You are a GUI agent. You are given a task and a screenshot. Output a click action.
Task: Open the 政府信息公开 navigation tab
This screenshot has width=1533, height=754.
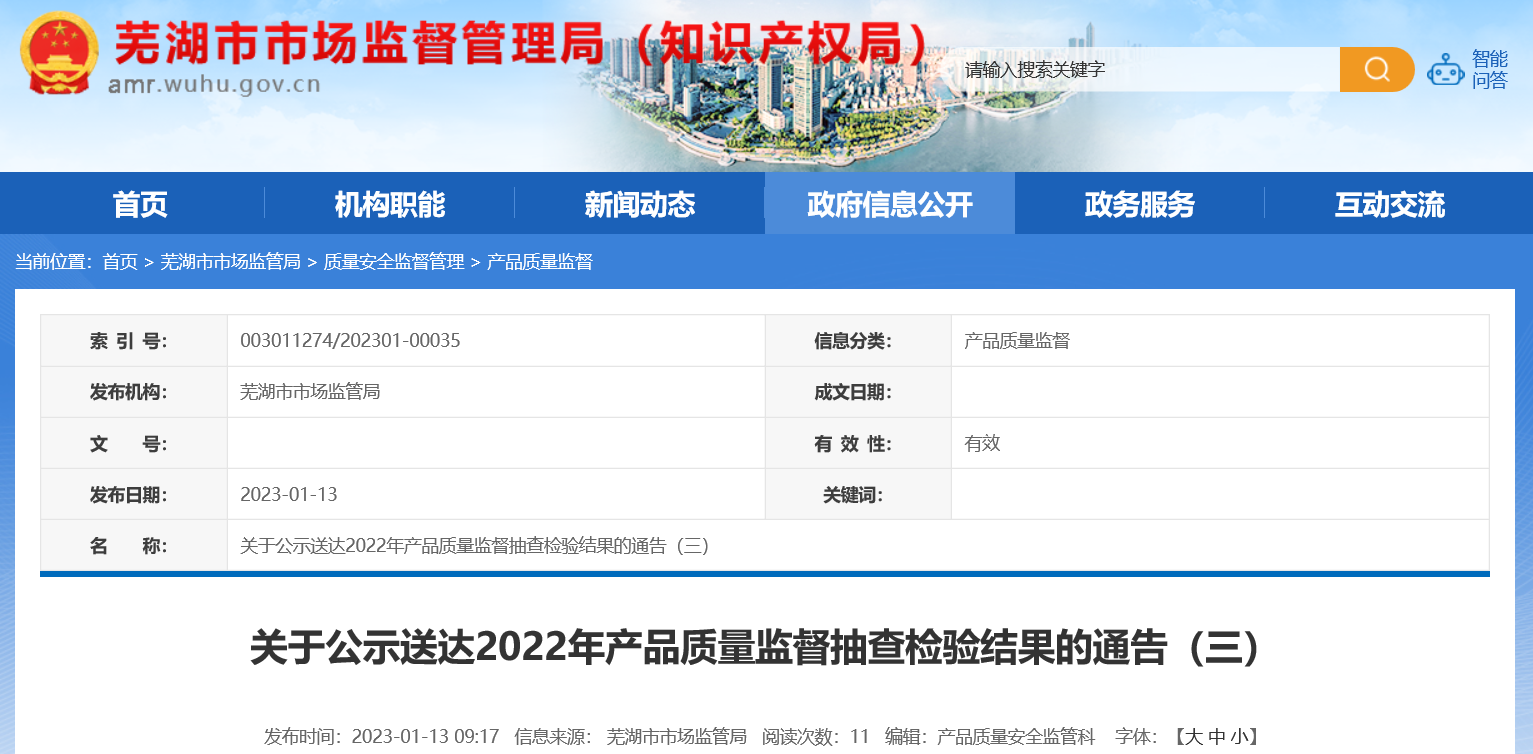[890, 204]
